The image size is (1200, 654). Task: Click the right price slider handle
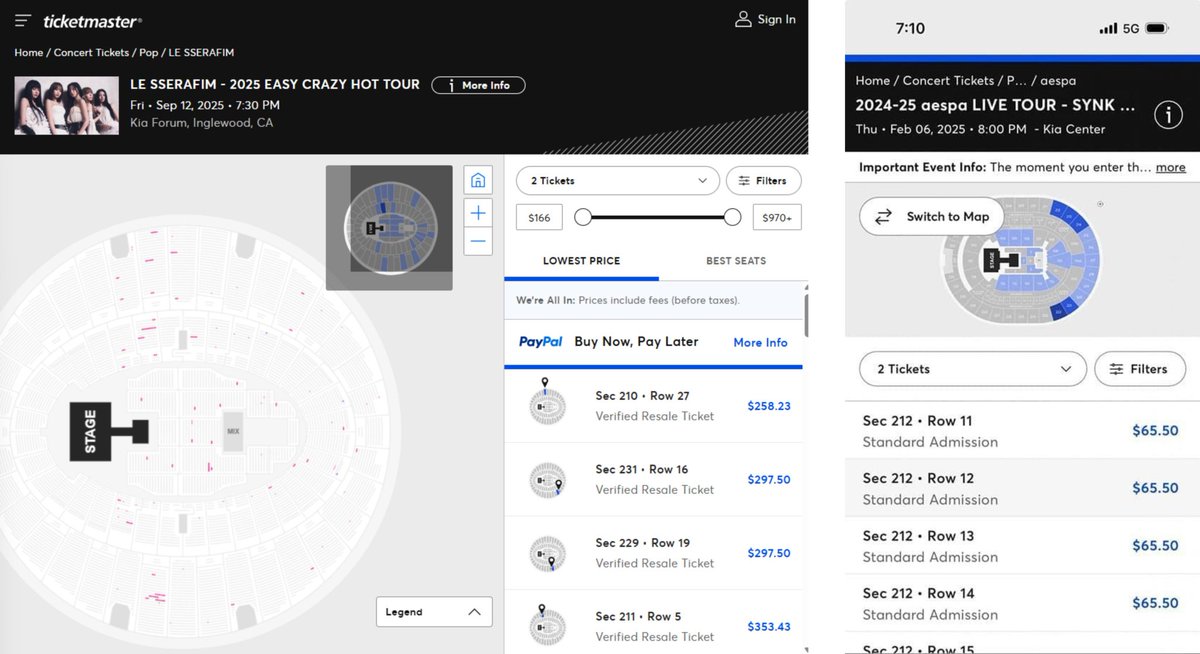pyautogui.click(x=732, y=217)
